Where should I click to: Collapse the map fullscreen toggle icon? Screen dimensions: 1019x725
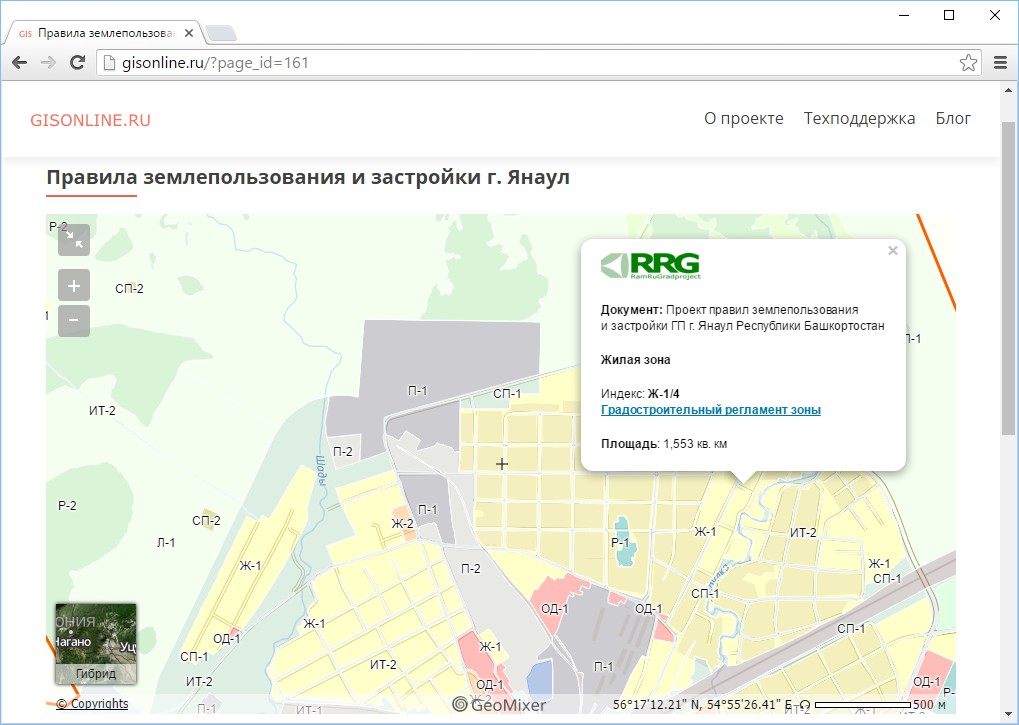pos(74,240)
